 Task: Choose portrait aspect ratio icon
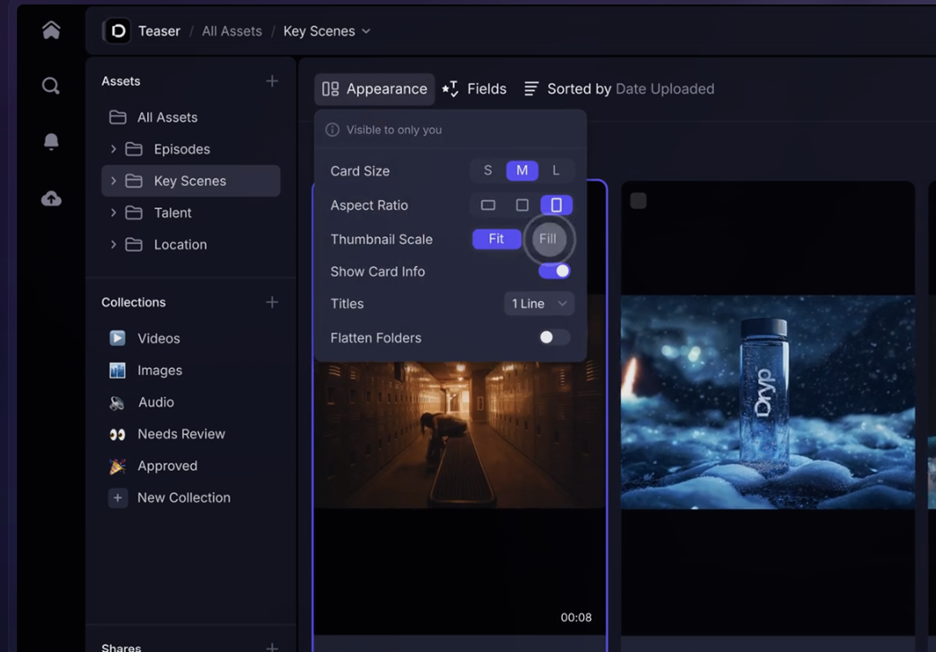point(556,205)
